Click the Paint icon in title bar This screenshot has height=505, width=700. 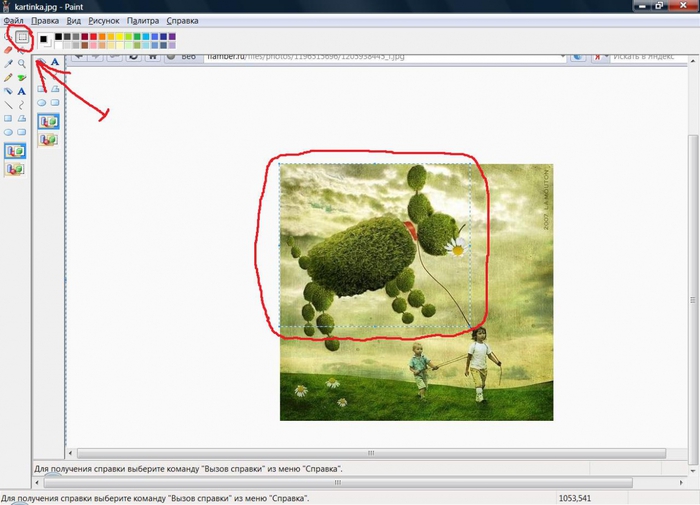[6, 7]
